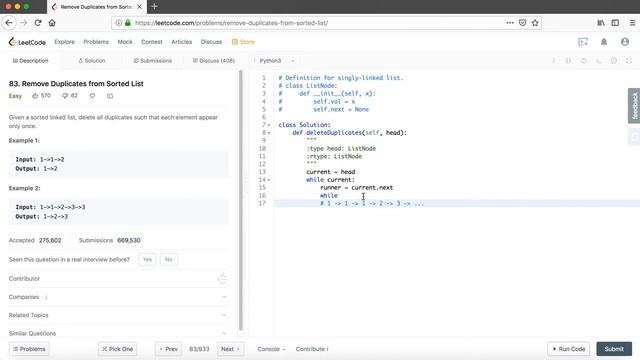The height and width of the screenshot is (360, 640).
Task: Expand the Related Topics section
Action: tap(118, 315)
